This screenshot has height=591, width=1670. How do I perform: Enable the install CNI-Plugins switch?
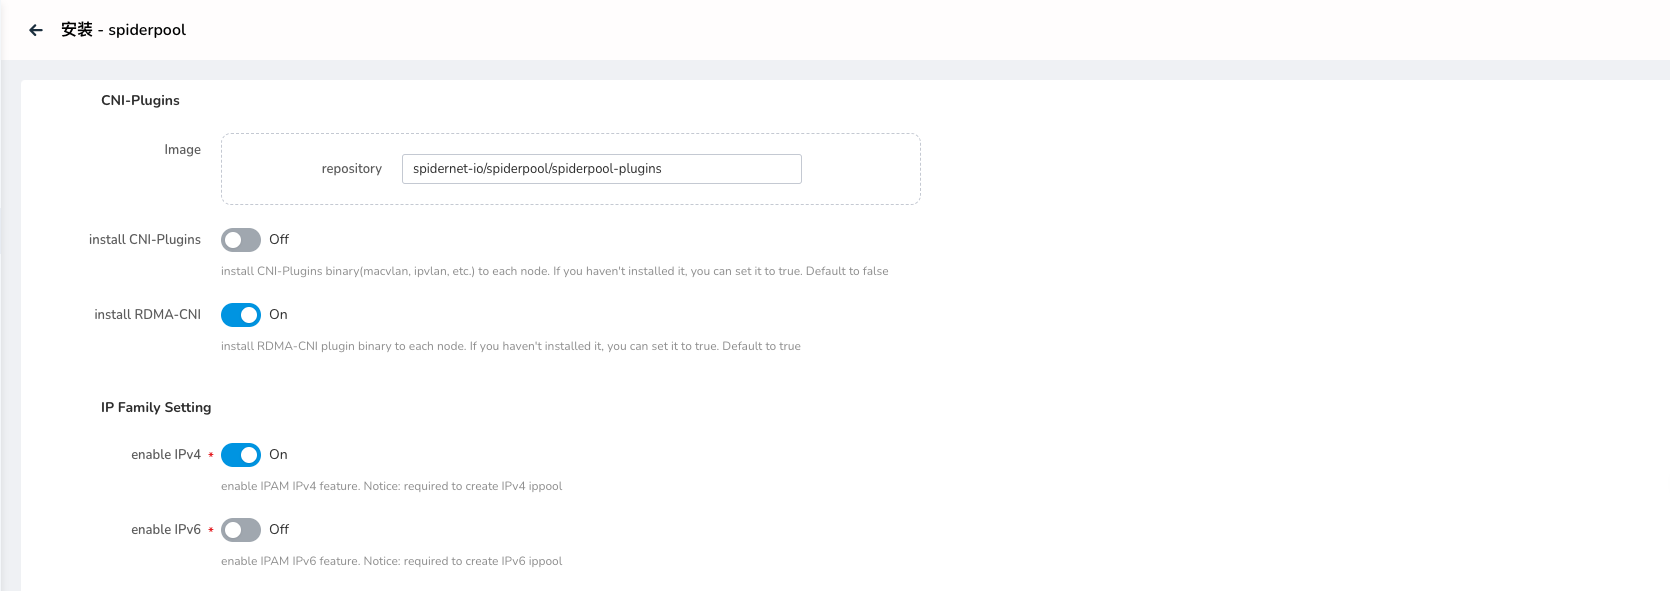tap(241, 240)
